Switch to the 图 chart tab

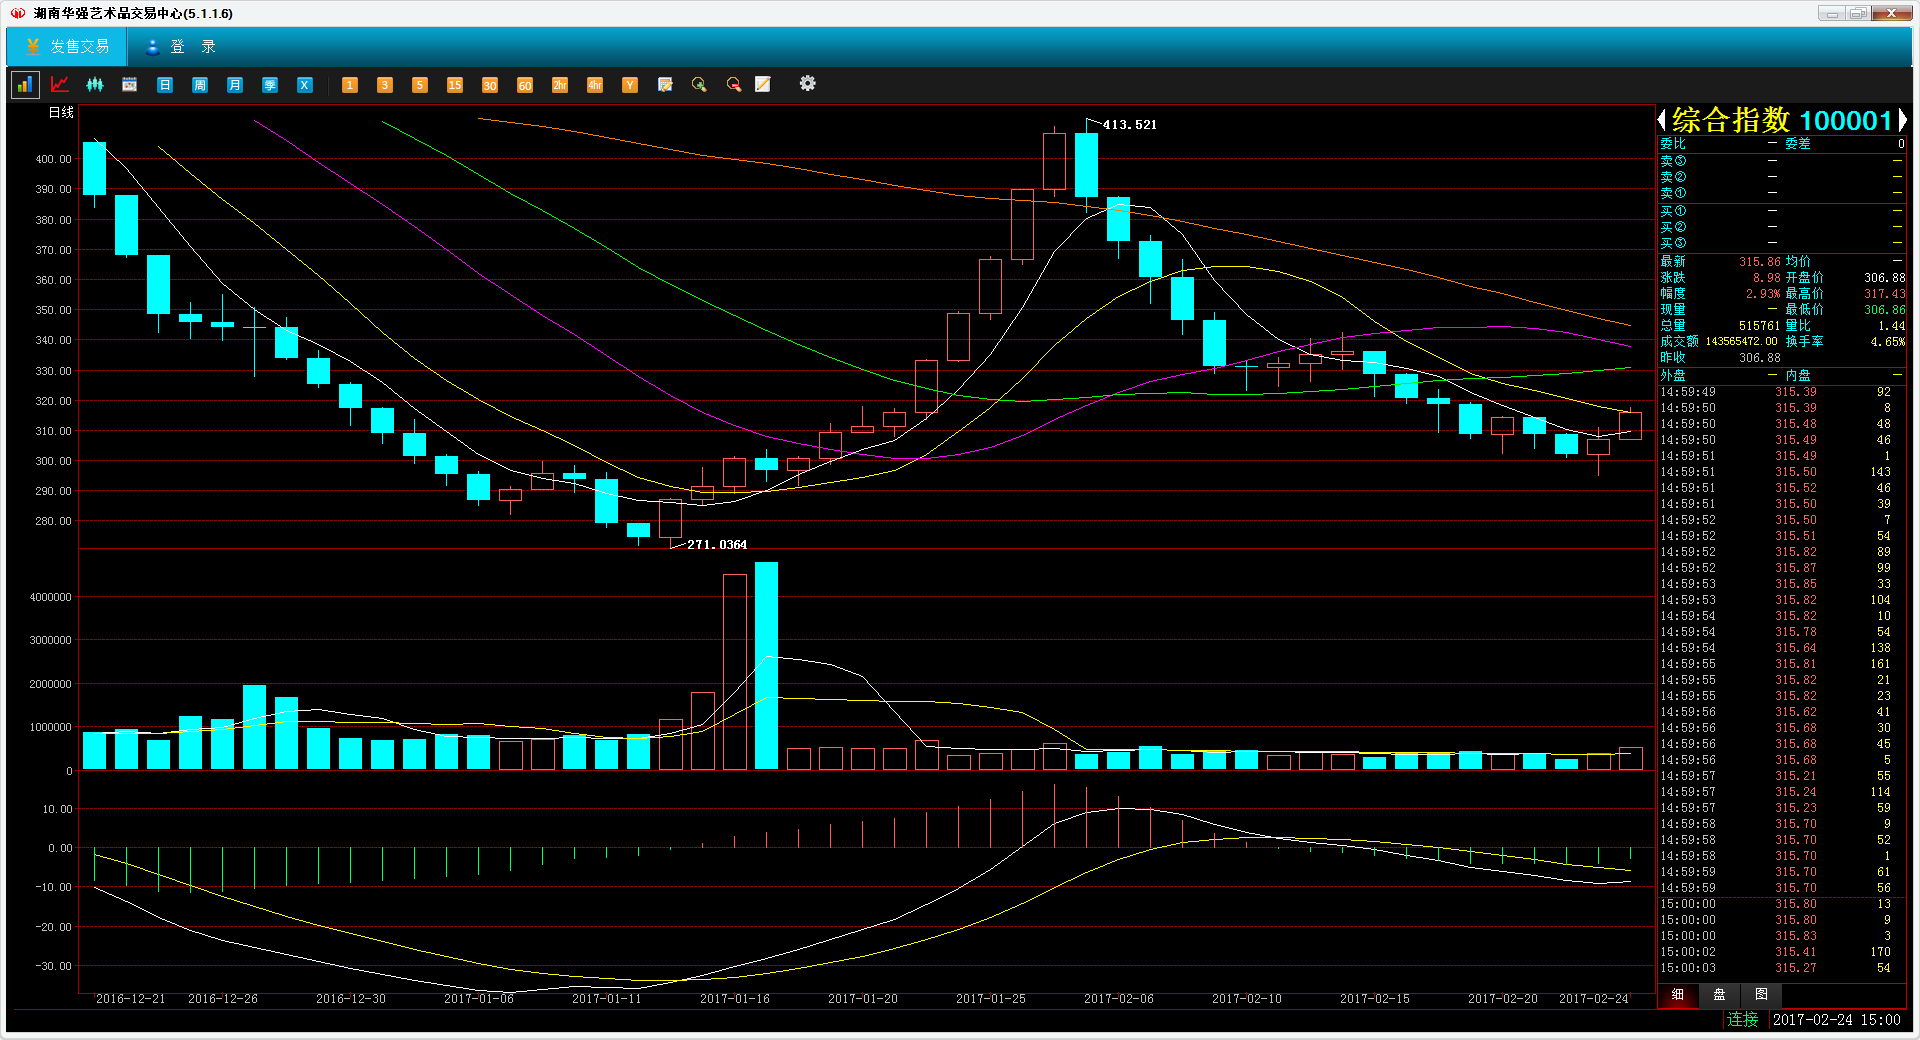[1762, 995]
